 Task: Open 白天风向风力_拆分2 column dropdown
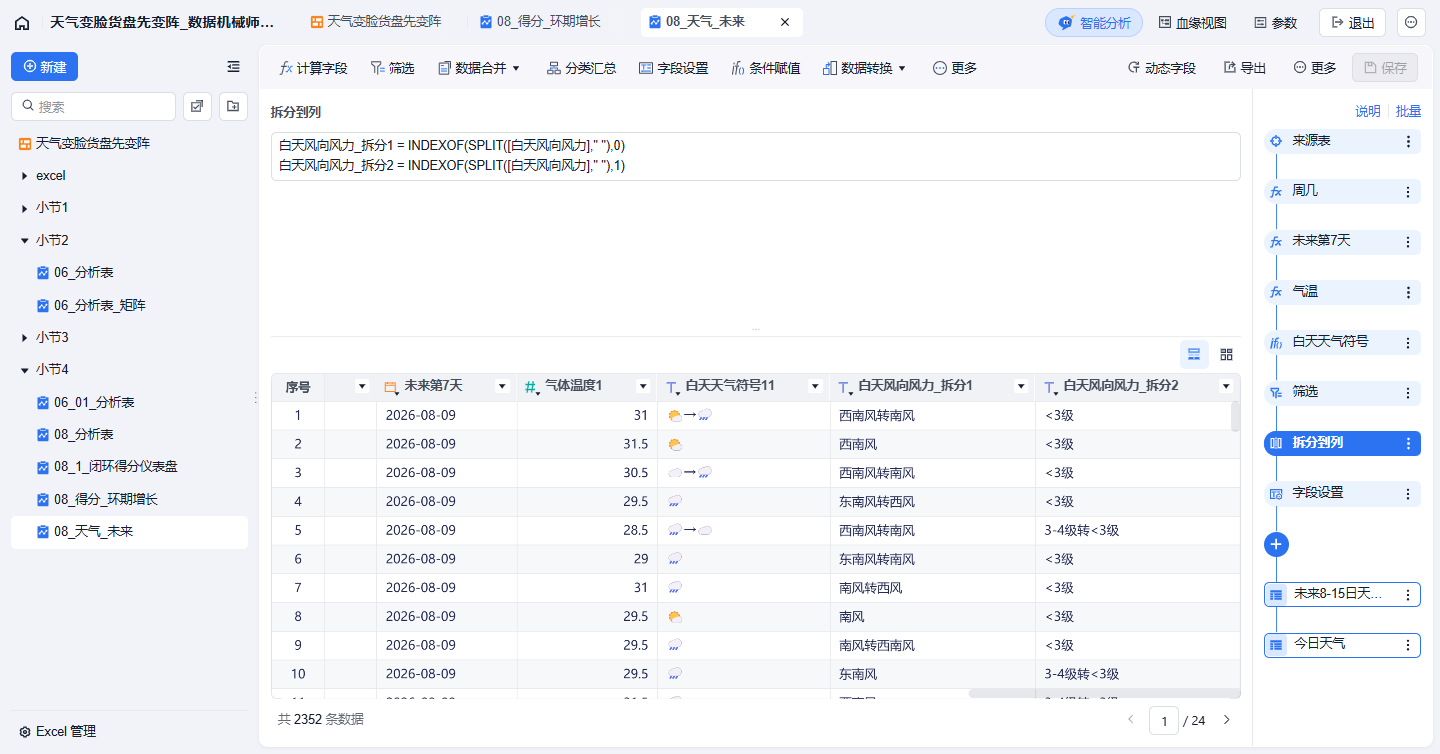[x=1226, y=386]
